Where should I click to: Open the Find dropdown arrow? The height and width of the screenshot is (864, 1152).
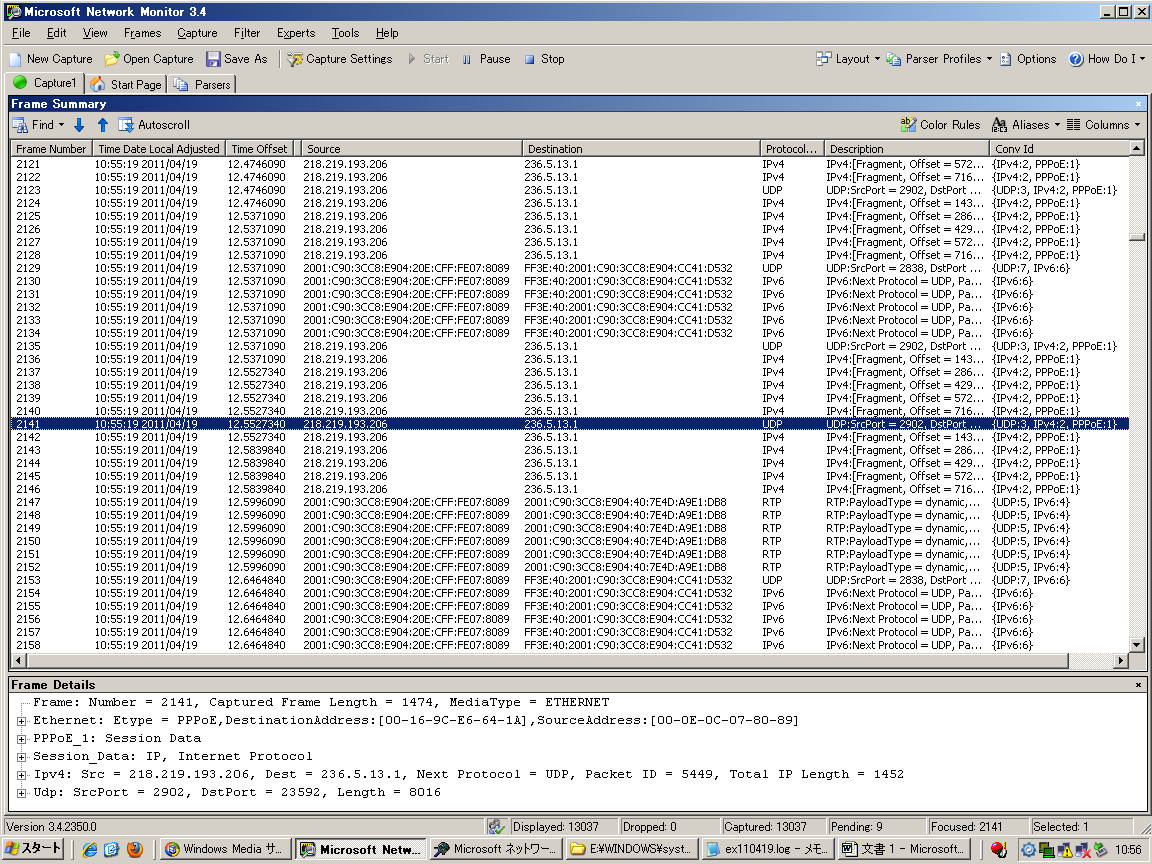pyautogui.click(x=62, y=126)
